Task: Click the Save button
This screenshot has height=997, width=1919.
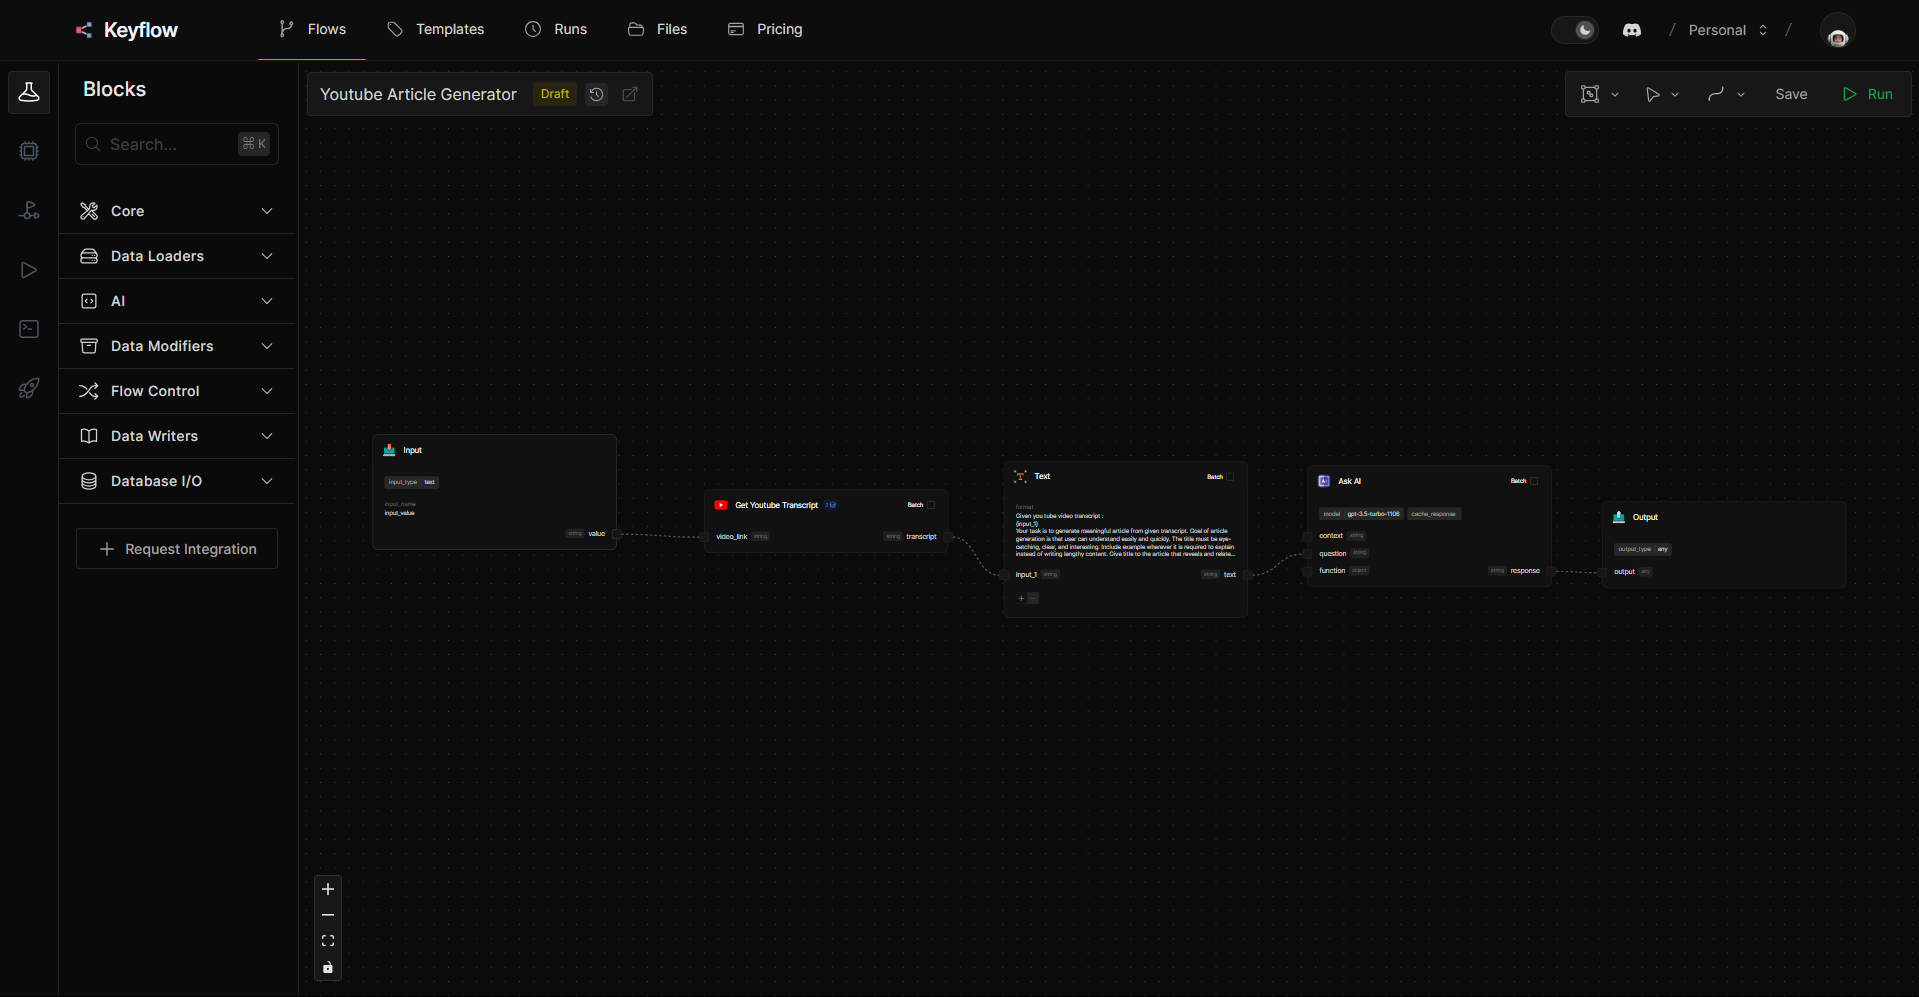Action: (1791, 94)
